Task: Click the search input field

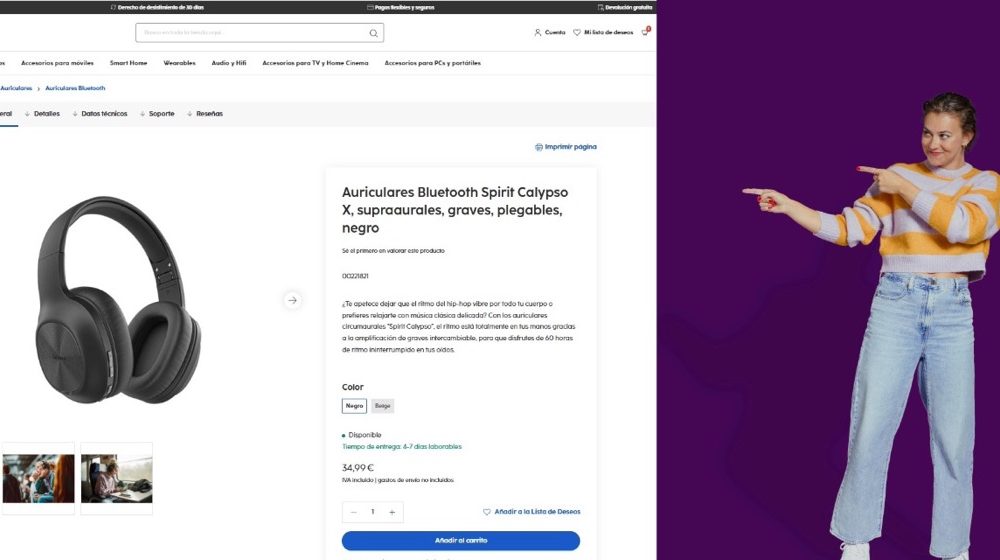Action: 259,33
